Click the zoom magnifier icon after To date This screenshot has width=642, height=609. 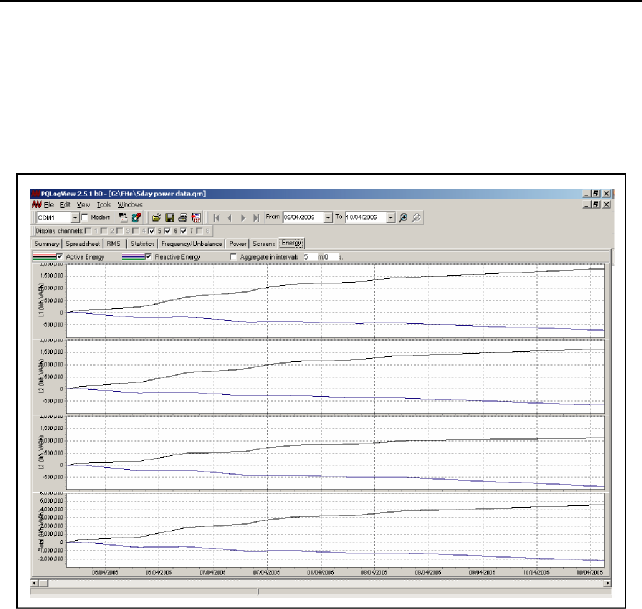pos(403,217)
